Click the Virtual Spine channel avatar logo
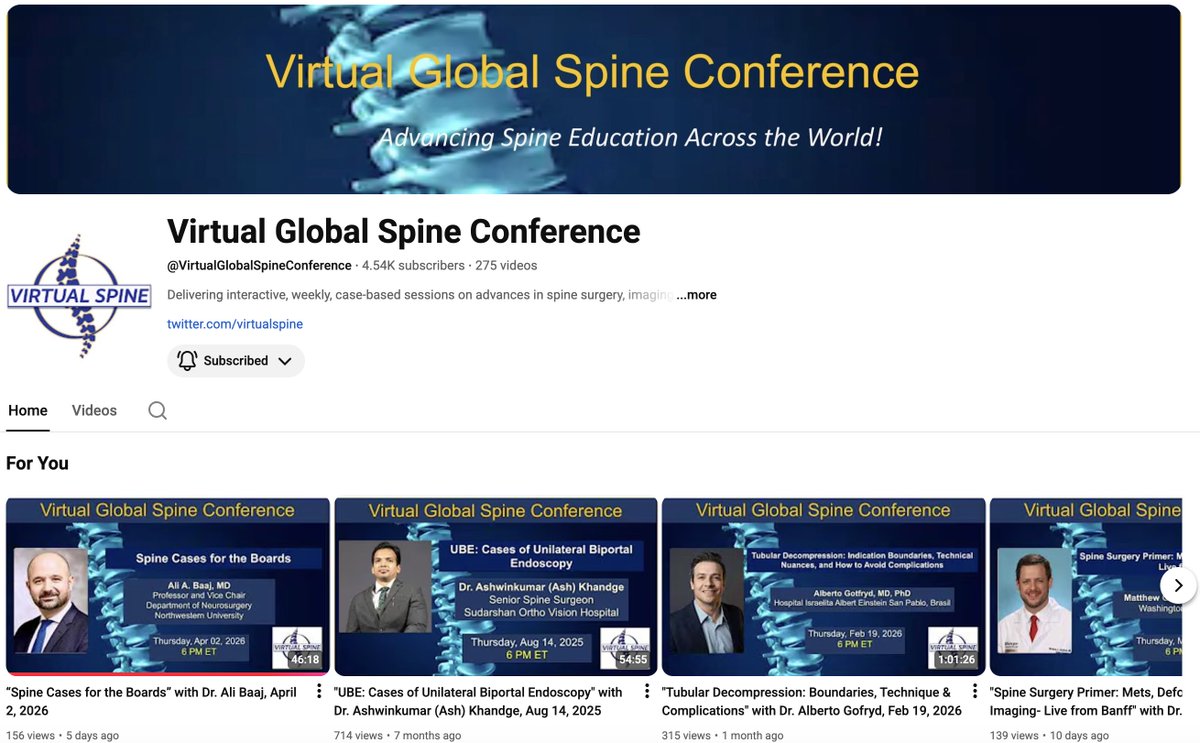Image resolution: width=1200 pixels, height=743 pixels. point(79,296)
